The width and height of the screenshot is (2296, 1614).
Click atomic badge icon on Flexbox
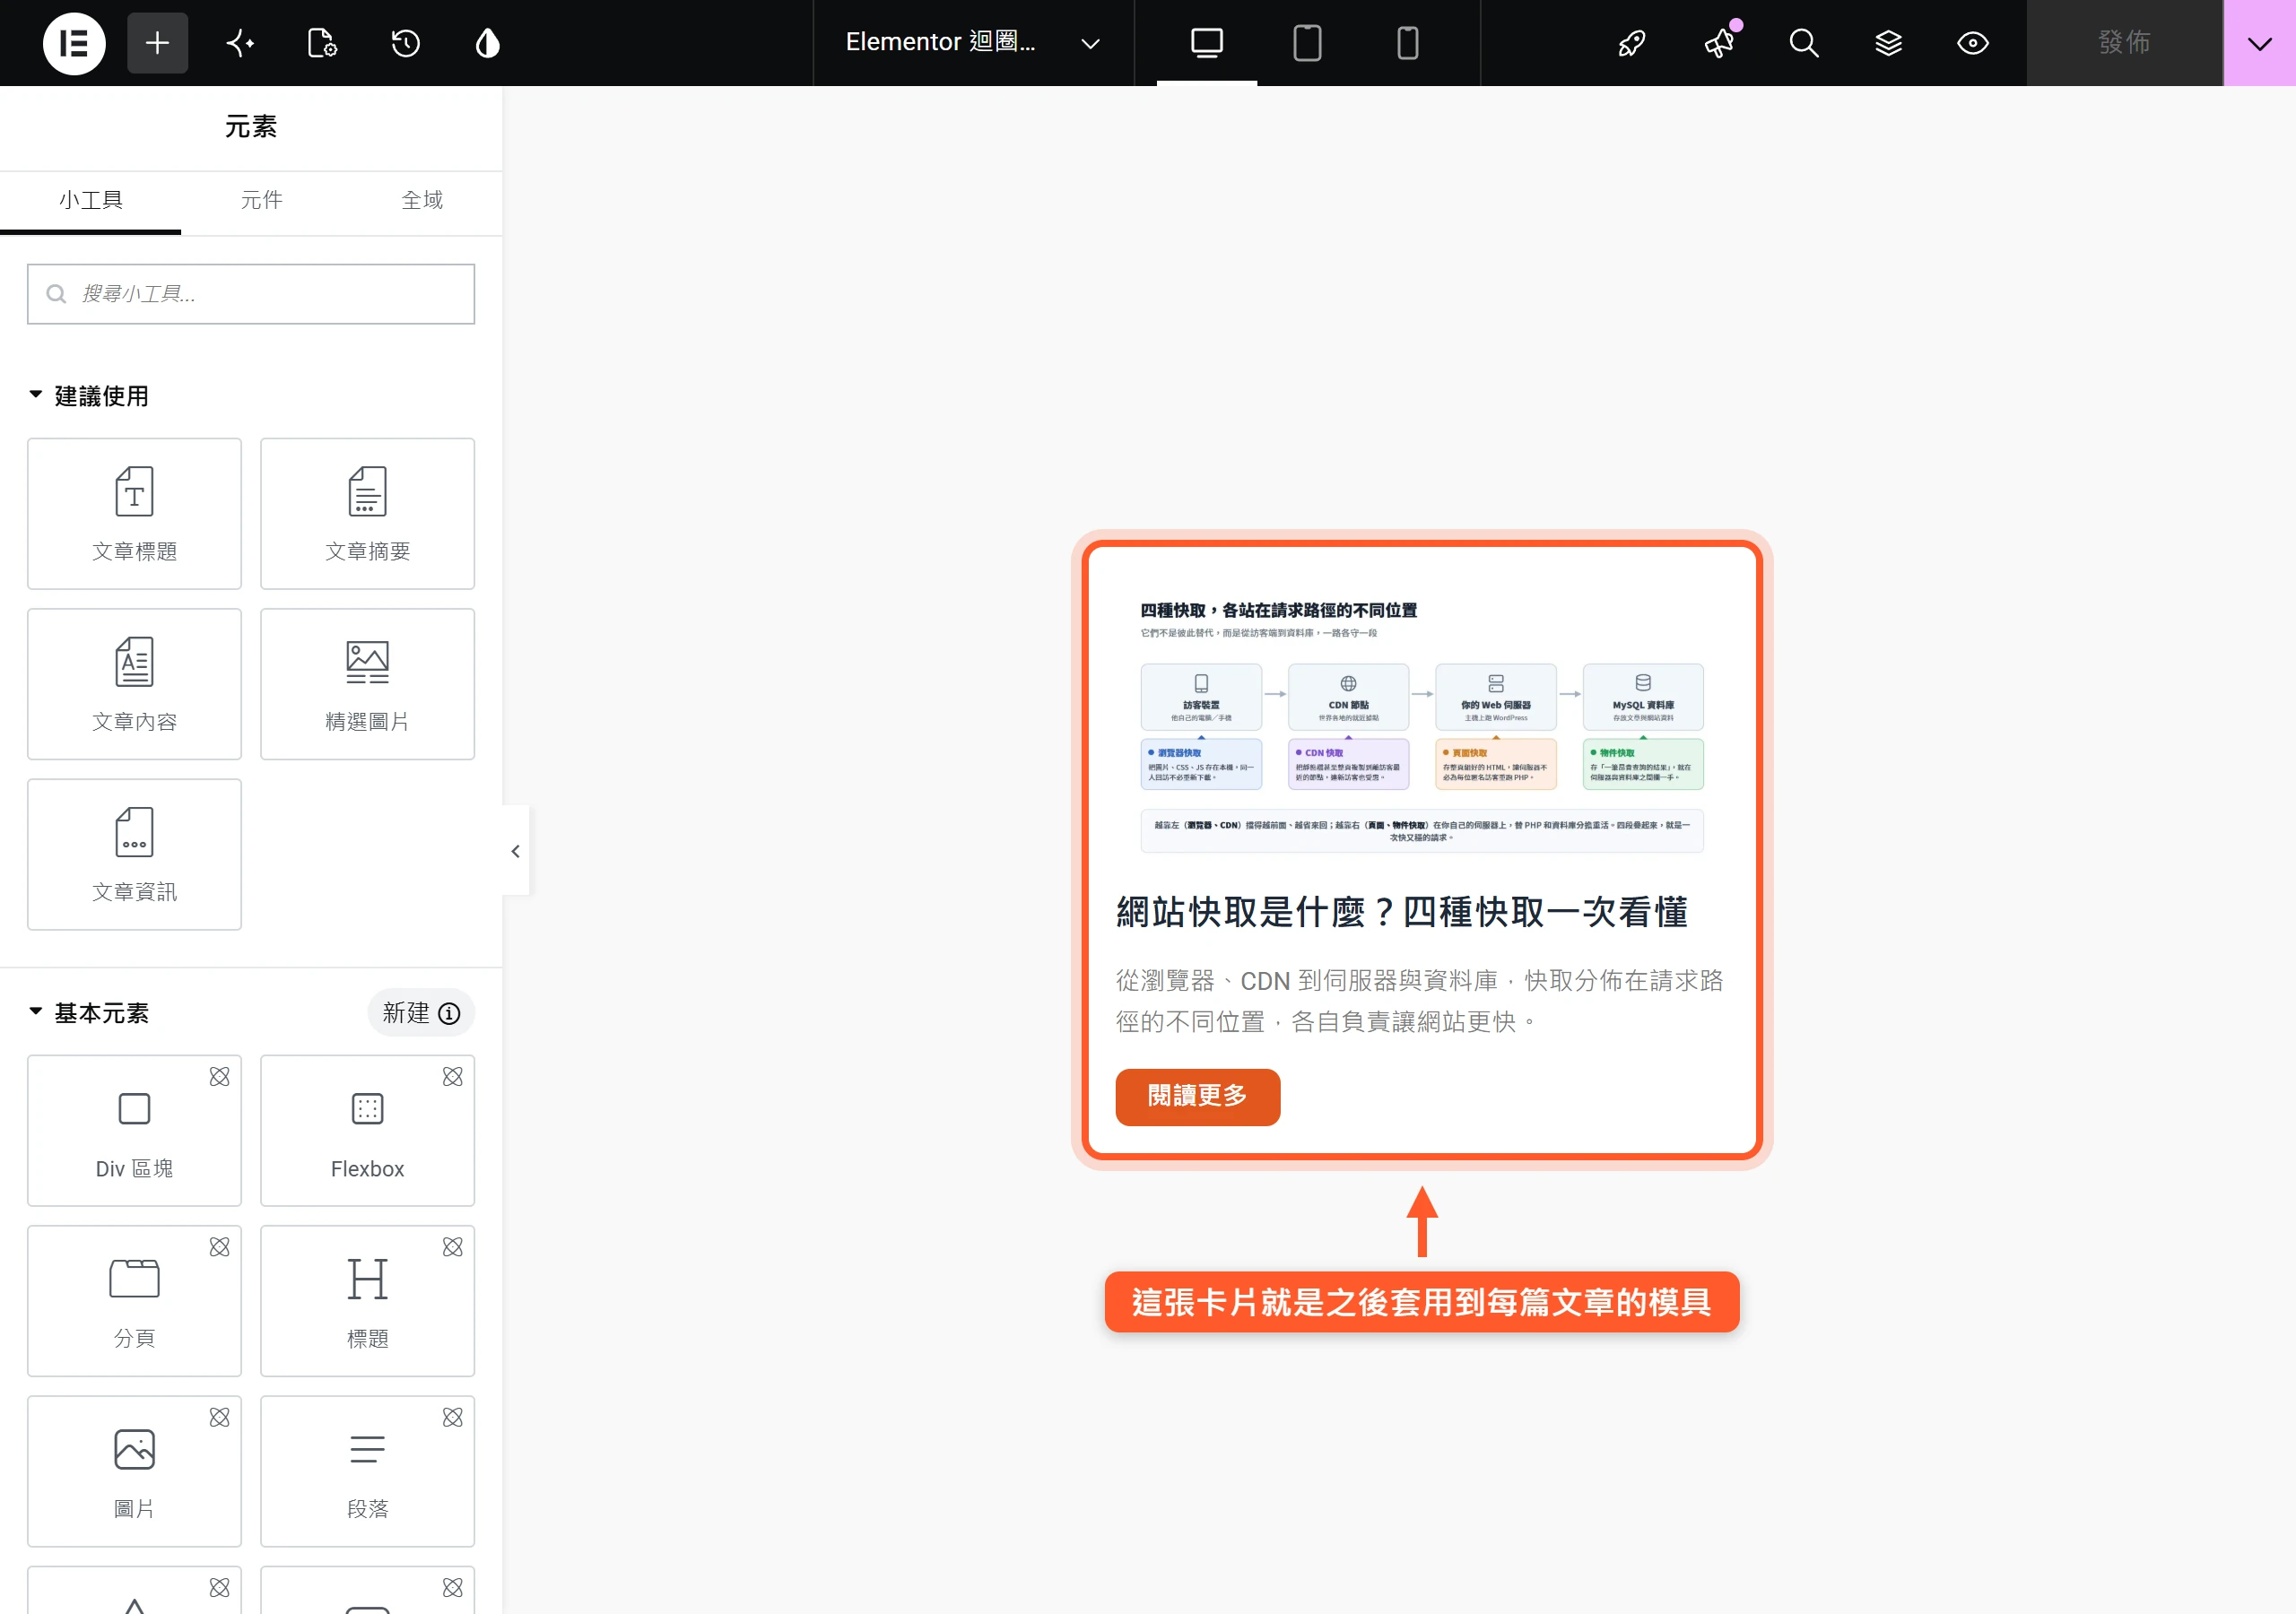453,1077
